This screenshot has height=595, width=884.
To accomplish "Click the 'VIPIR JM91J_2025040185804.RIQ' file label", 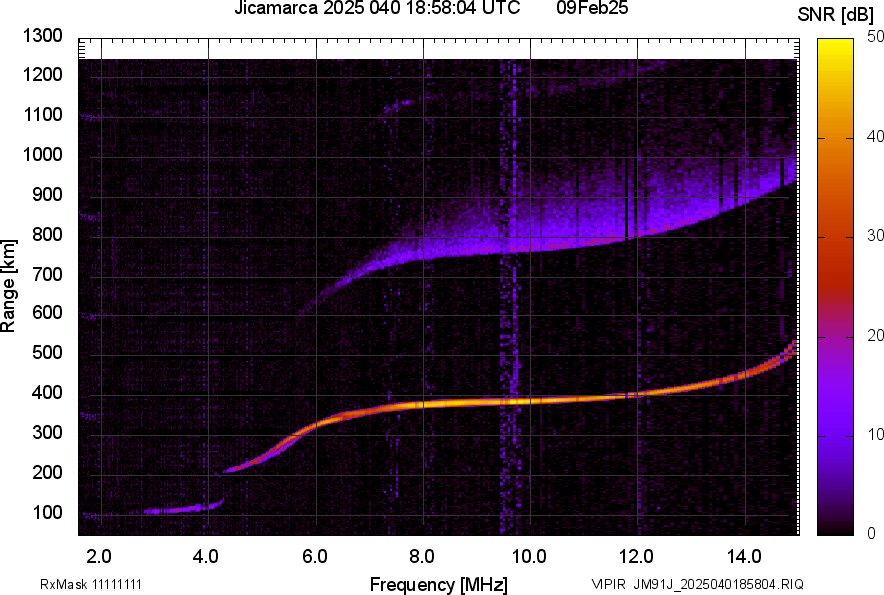I will 697,584.
